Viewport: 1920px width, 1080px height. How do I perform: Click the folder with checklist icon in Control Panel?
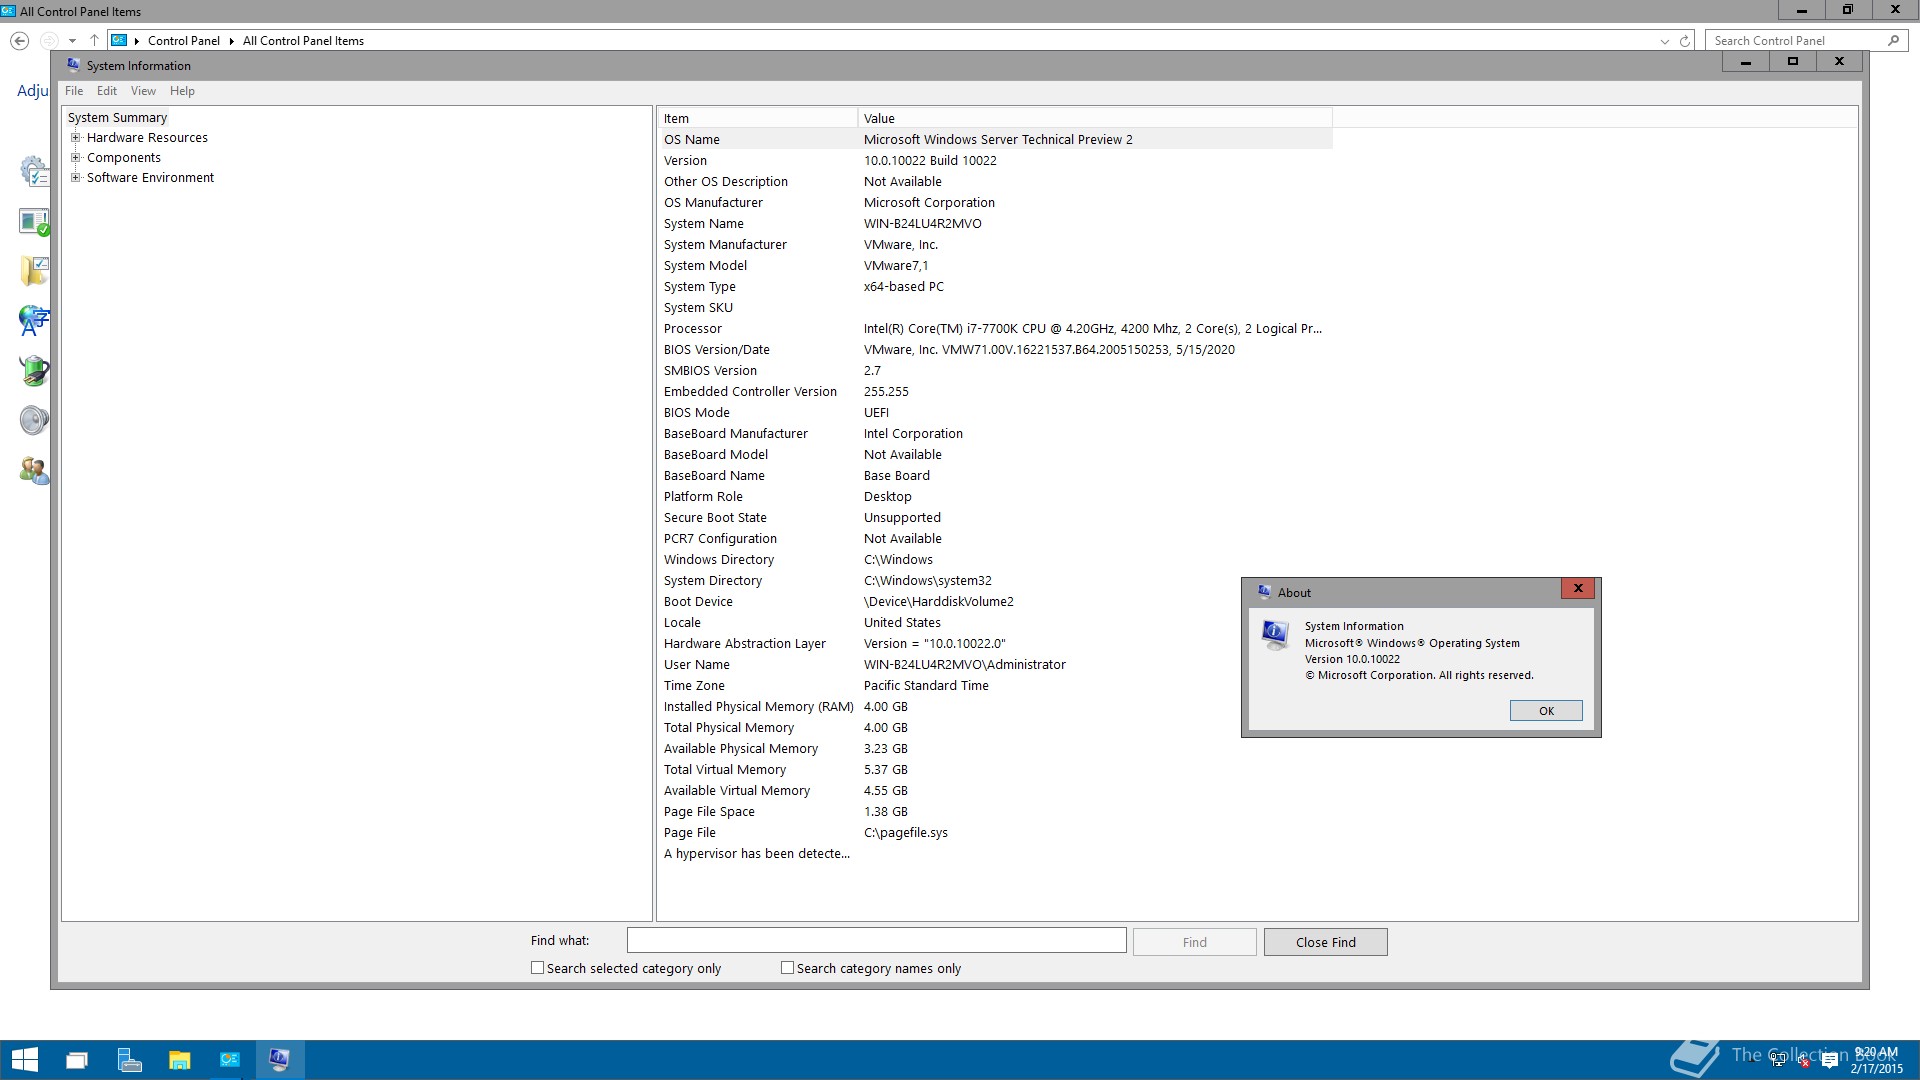(34, 271)
